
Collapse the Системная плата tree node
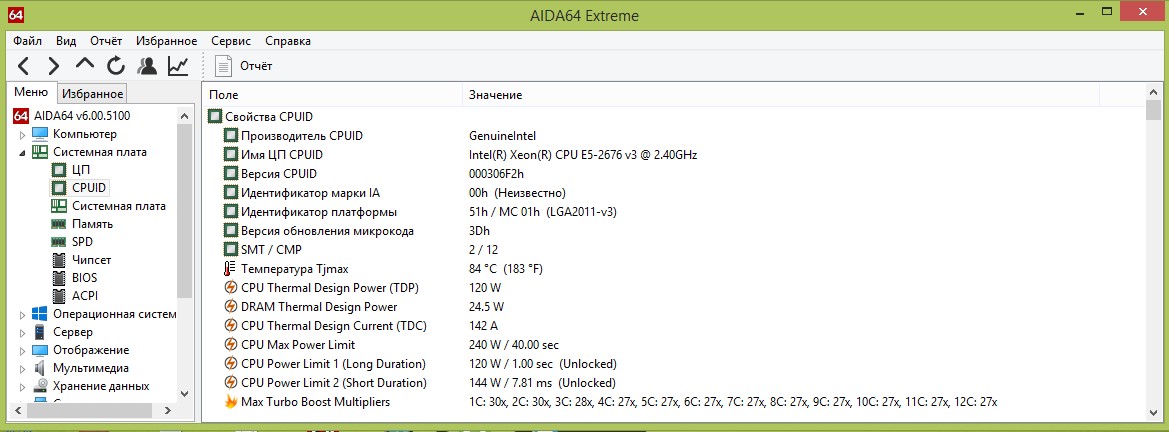click(x=22, y=152)
